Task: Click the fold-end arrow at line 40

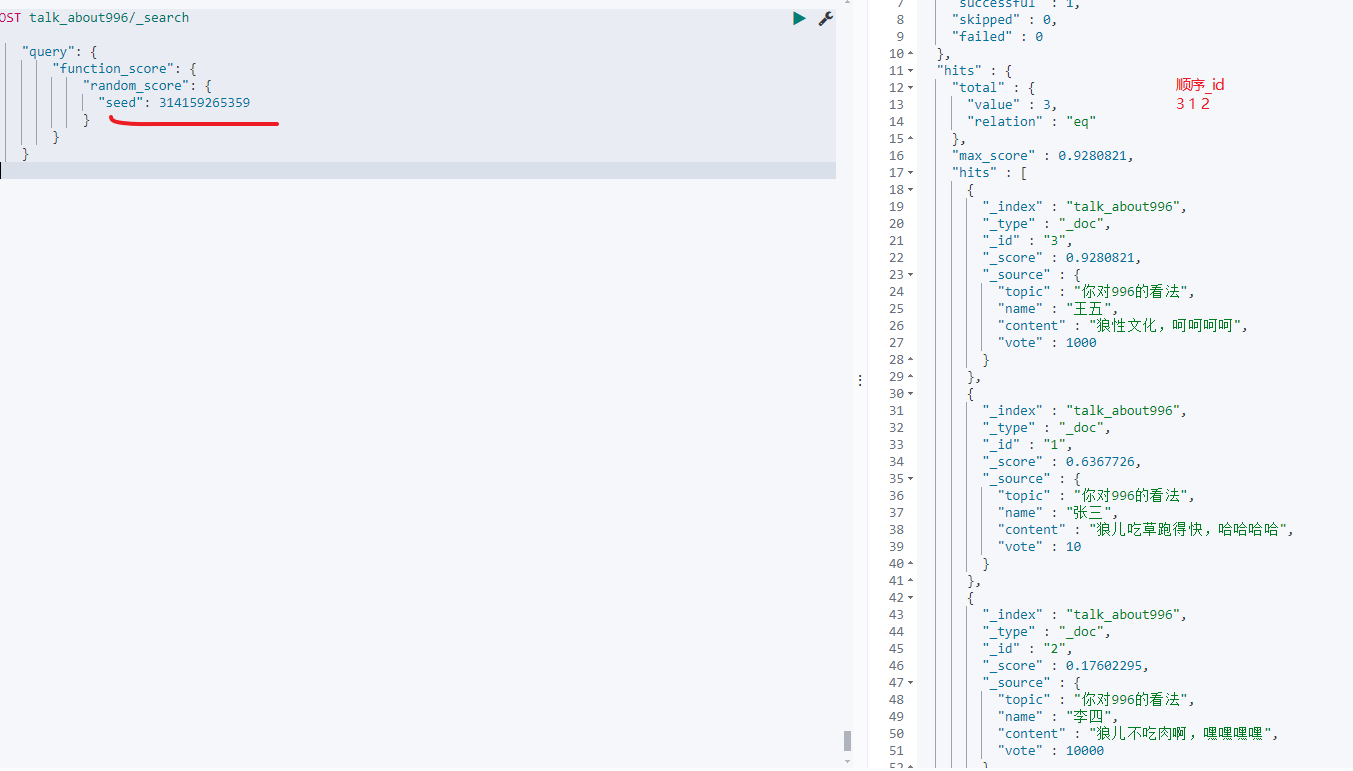Action: click(x=911, y=564)
